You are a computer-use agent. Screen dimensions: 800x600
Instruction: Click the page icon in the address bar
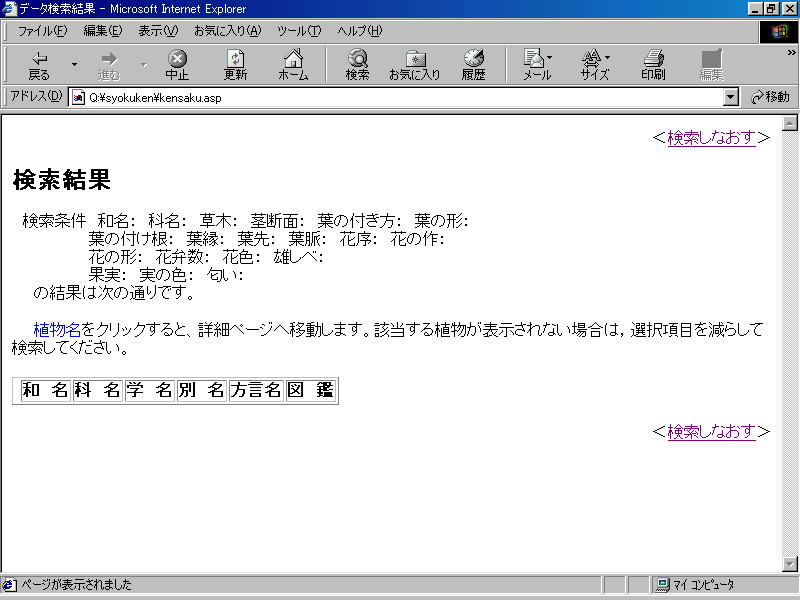[78, 97]
